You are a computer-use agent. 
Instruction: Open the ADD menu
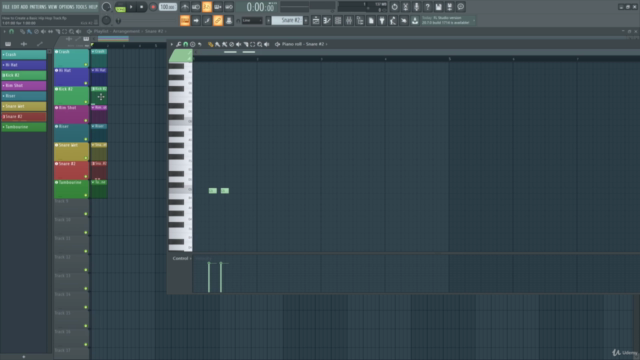[24, 7]
